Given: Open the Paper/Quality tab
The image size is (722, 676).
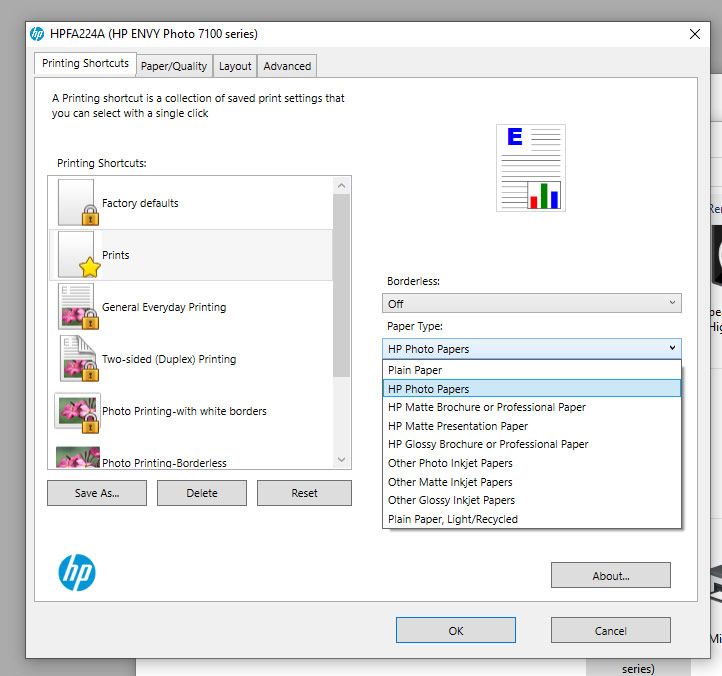Looking at the screenshot, I should 174,66.
